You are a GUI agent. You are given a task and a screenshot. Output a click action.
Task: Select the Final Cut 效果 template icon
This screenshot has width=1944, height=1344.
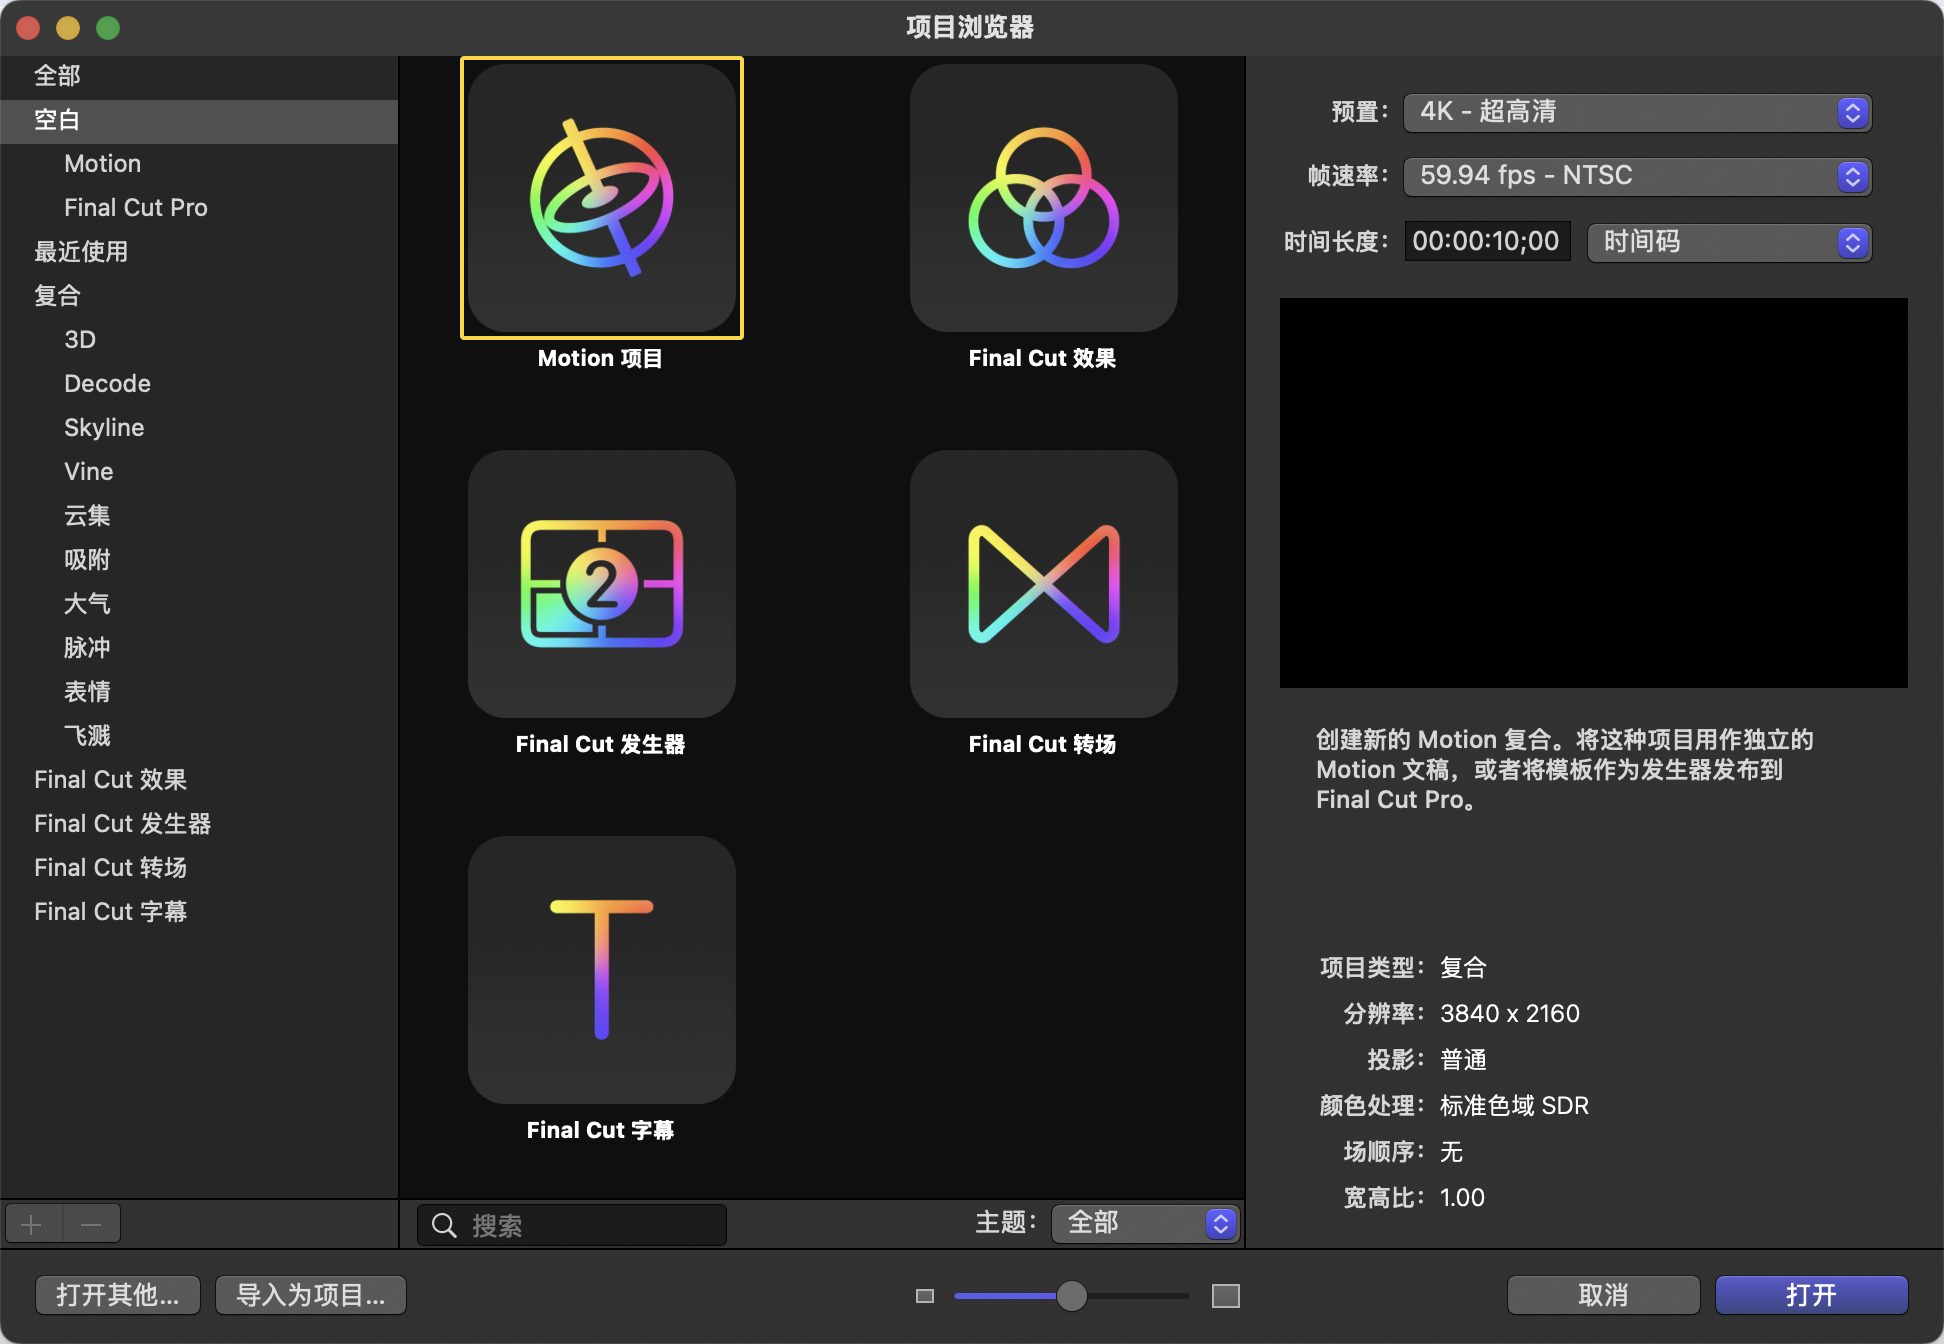coord(1043,197)
